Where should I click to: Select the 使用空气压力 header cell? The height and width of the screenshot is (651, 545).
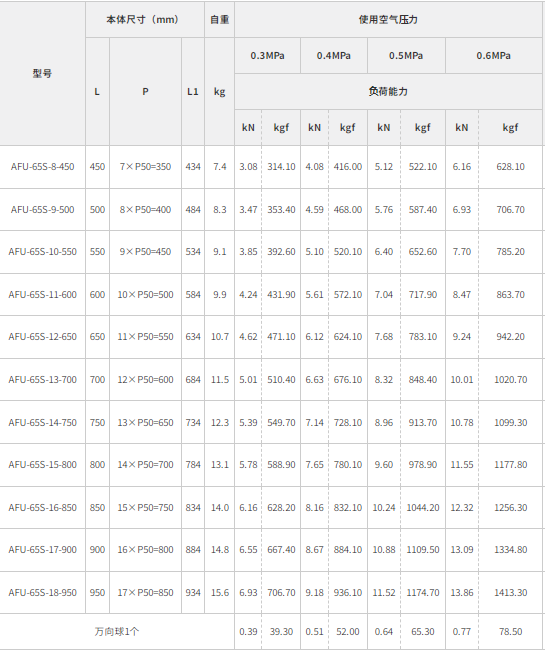pyautogui.click(x=388, y=20)
